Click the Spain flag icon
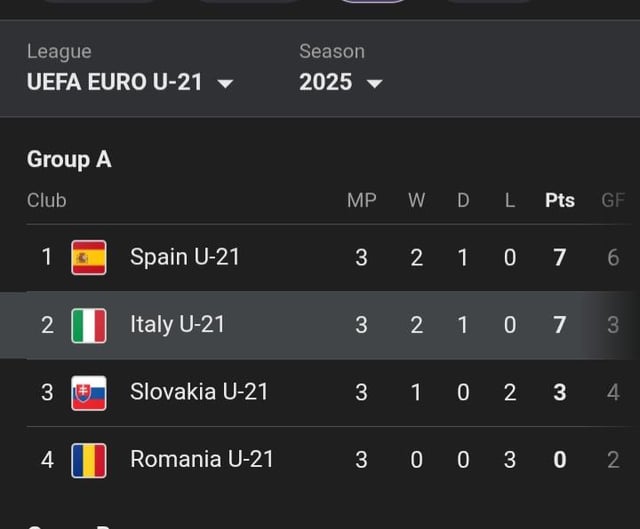This screenshot has width=640, height=529. (89, 258)
